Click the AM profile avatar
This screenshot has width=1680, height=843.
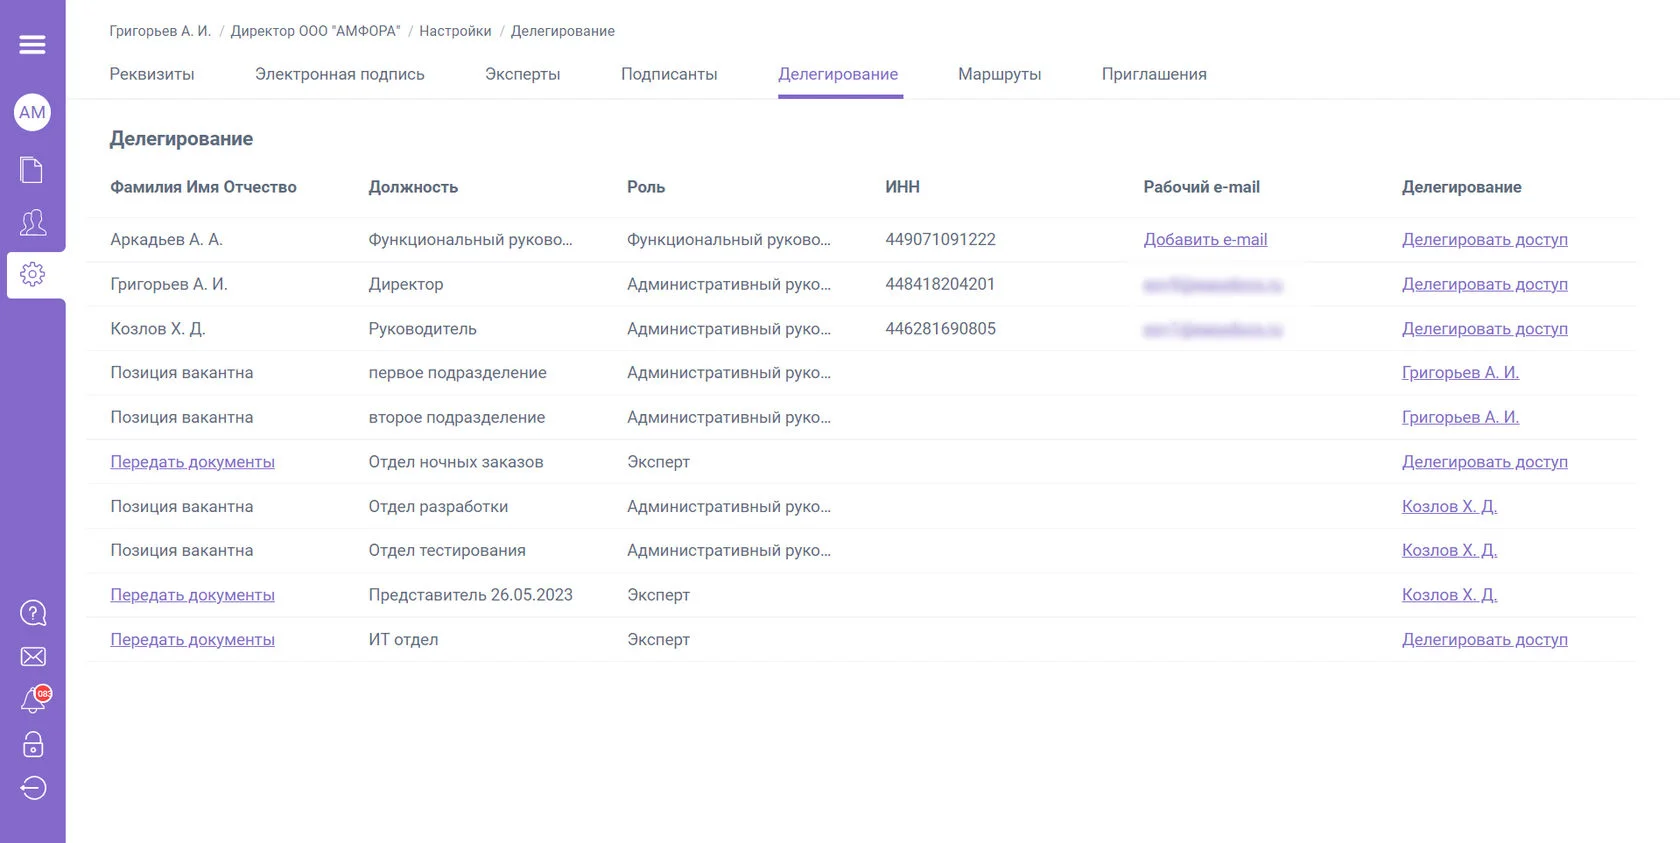point(32,112)
